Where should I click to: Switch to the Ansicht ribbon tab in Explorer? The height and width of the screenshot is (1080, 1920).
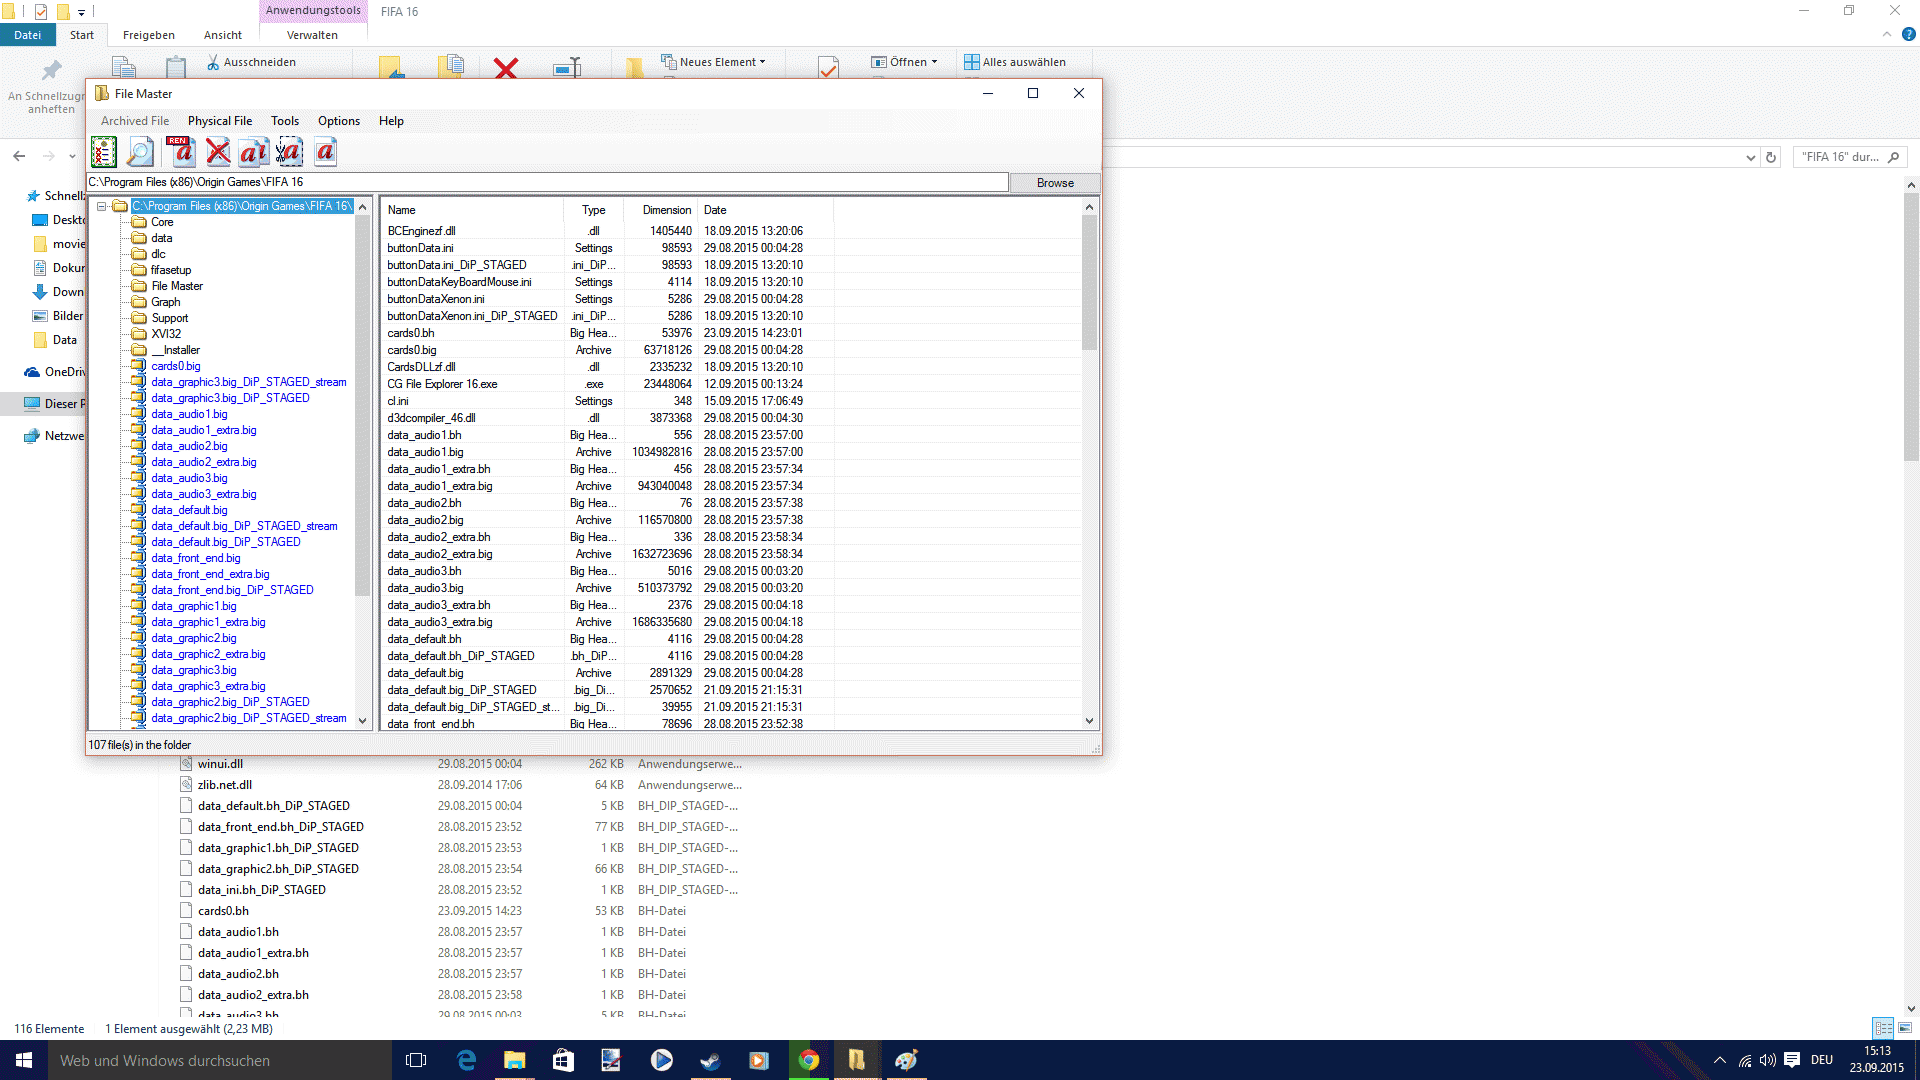pos(223,35)
